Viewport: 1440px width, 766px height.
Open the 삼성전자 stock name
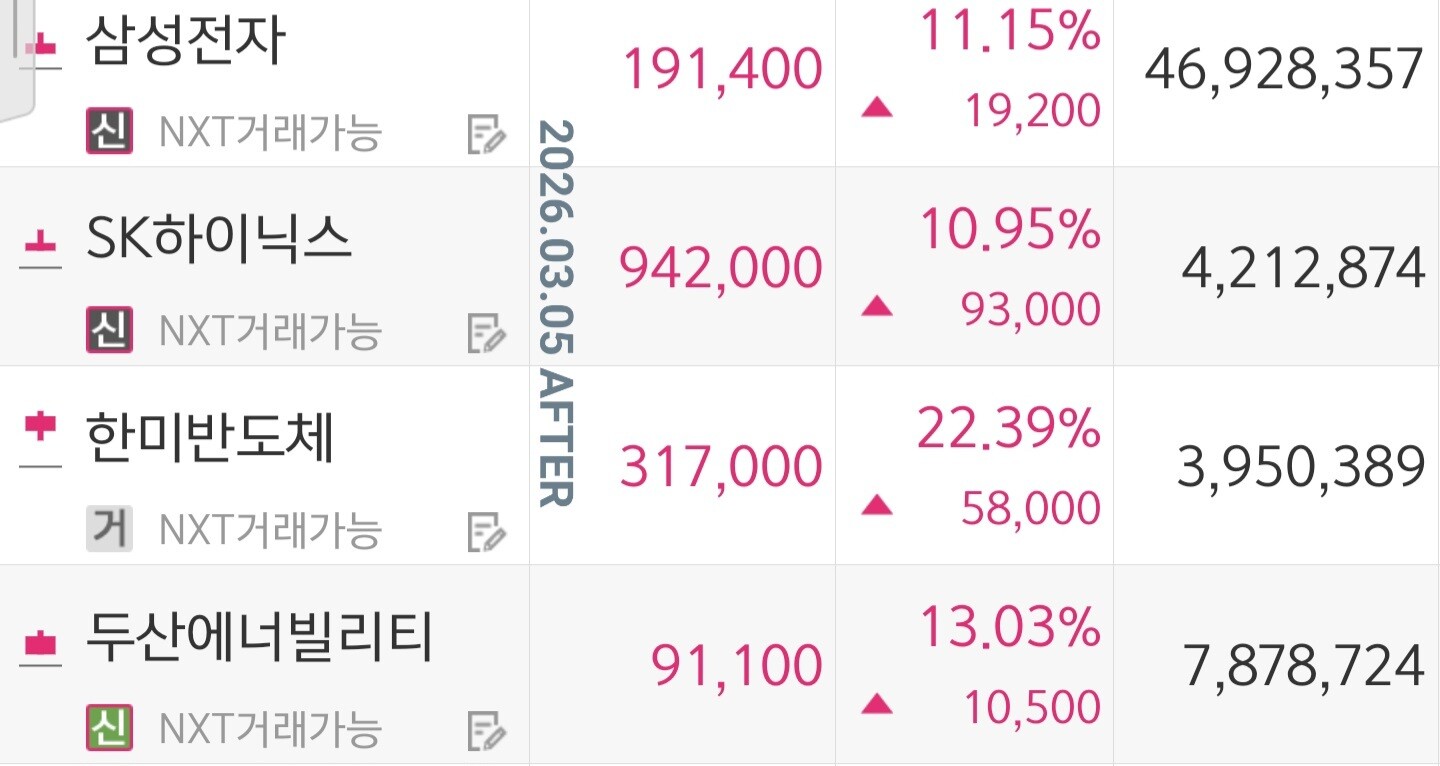tap(186, 41)
